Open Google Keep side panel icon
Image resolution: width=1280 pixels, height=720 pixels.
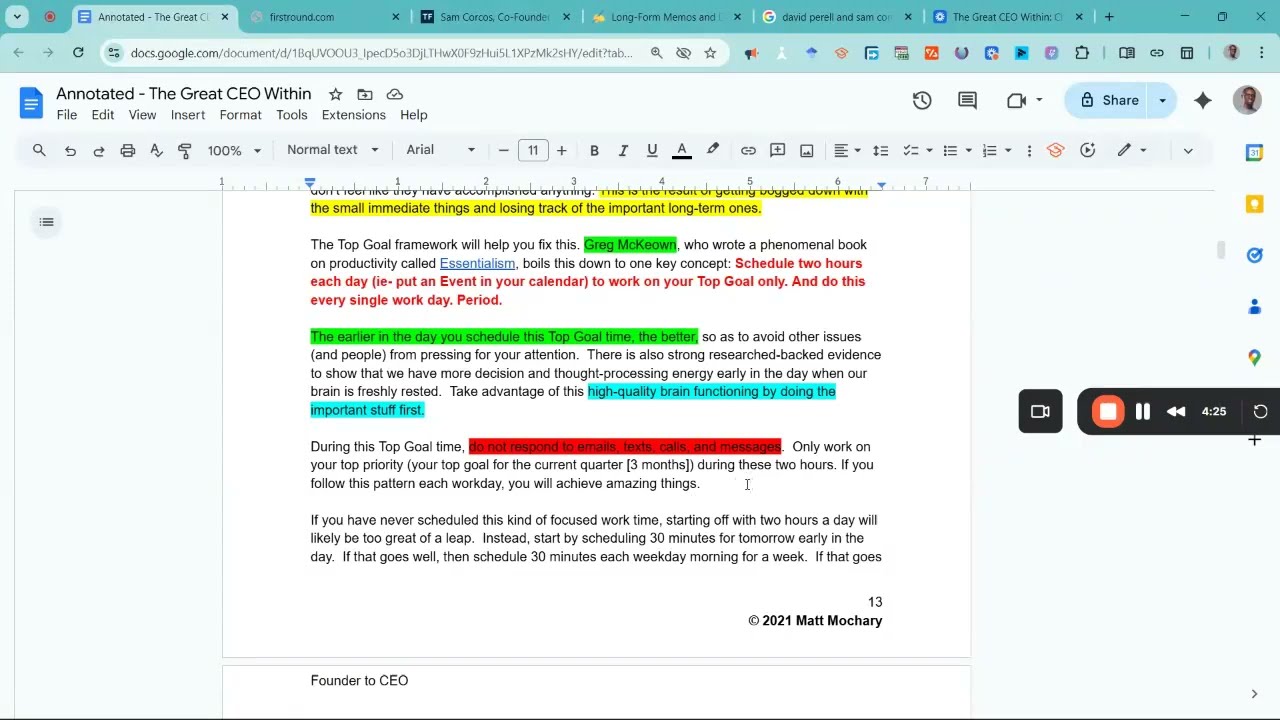pyautogui.click(x=1254, y=204)
